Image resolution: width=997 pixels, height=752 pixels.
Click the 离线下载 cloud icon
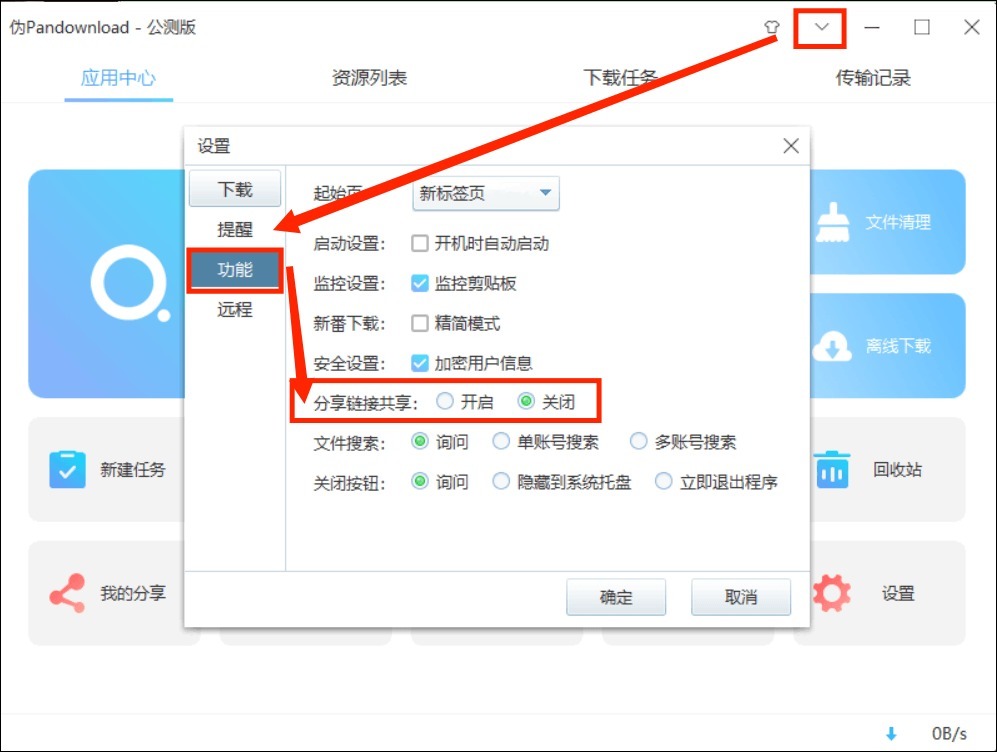pos(832,346)
